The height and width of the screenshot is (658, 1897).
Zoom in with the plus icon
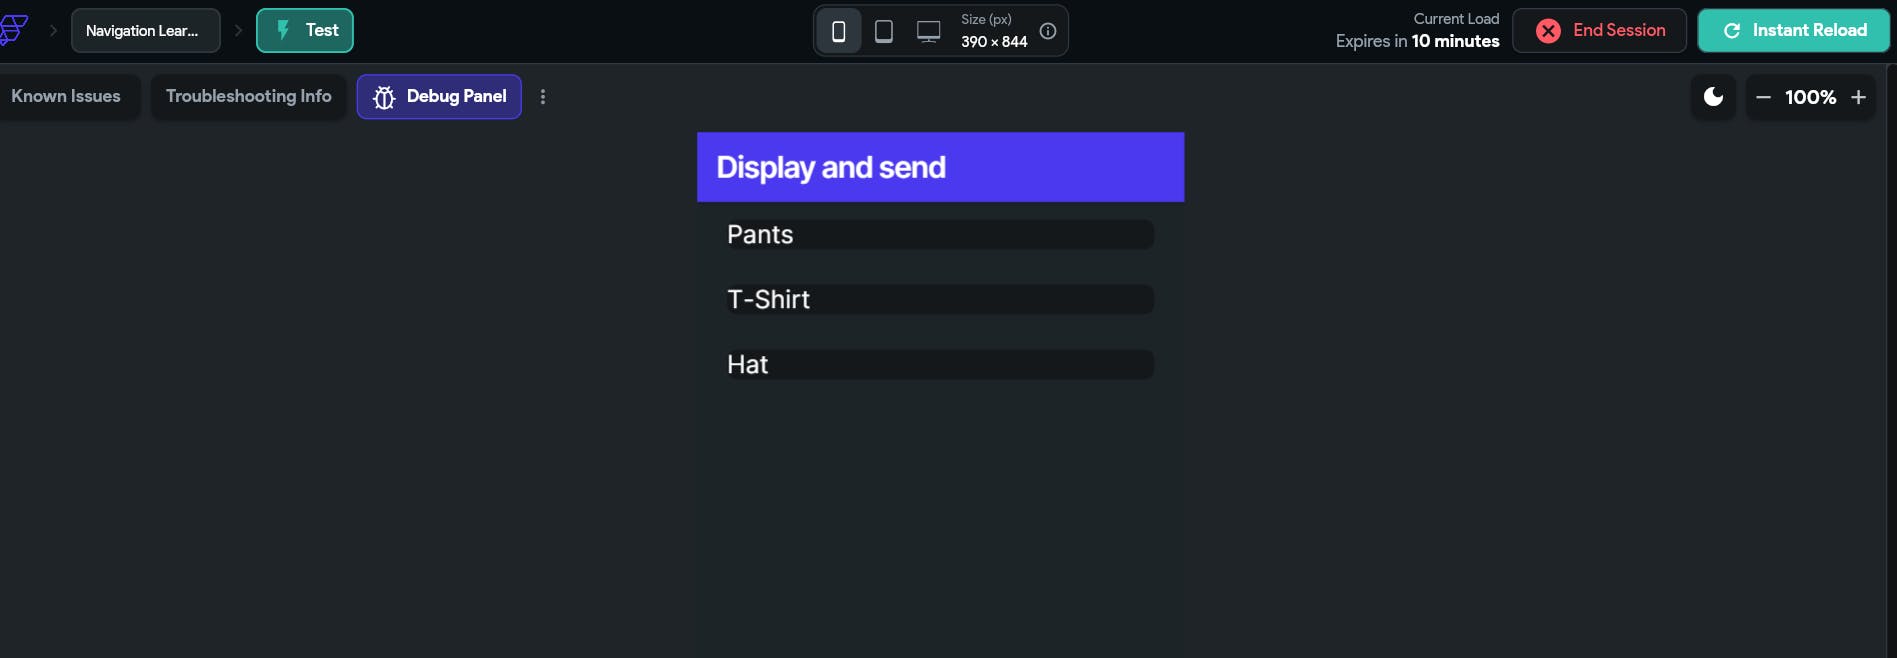click(1858, 97)
